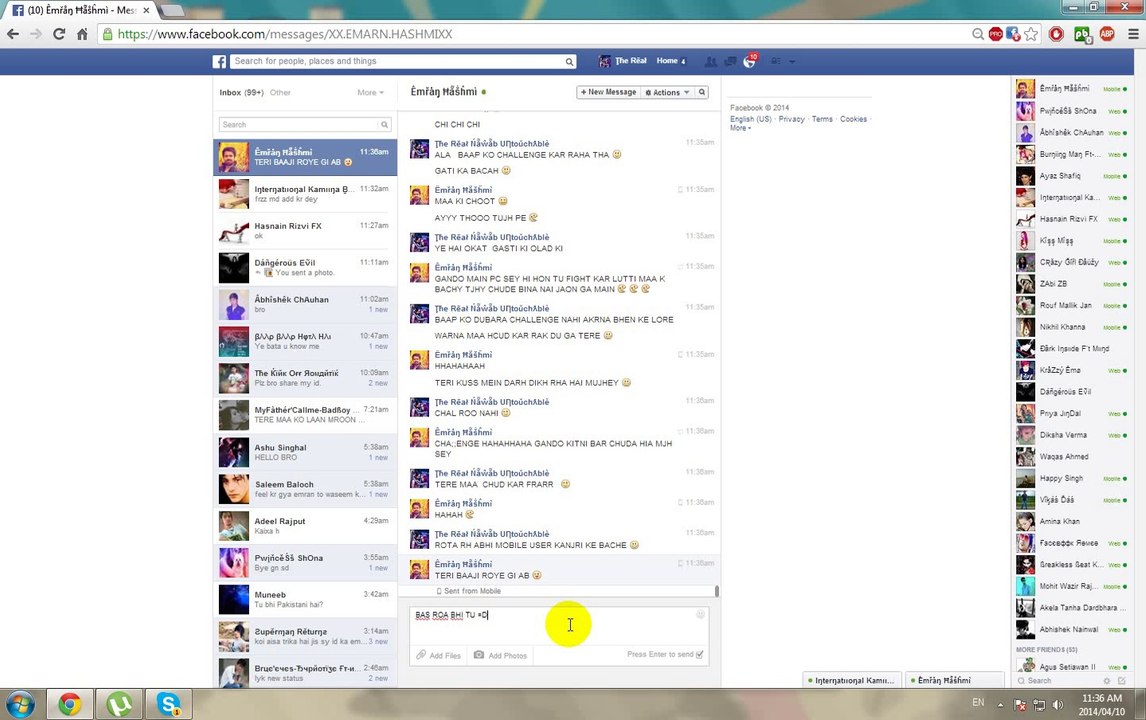Click the Facebook logo icon
The image size is (1146, 720).
coord(219,61)
